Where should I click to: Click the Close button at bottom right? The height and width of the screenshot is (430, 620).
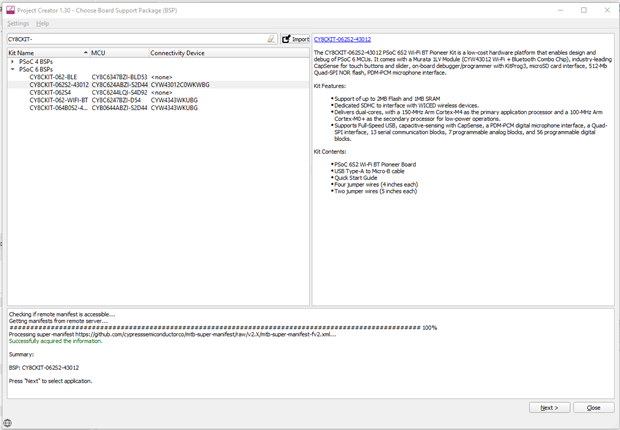click(594, 407)
